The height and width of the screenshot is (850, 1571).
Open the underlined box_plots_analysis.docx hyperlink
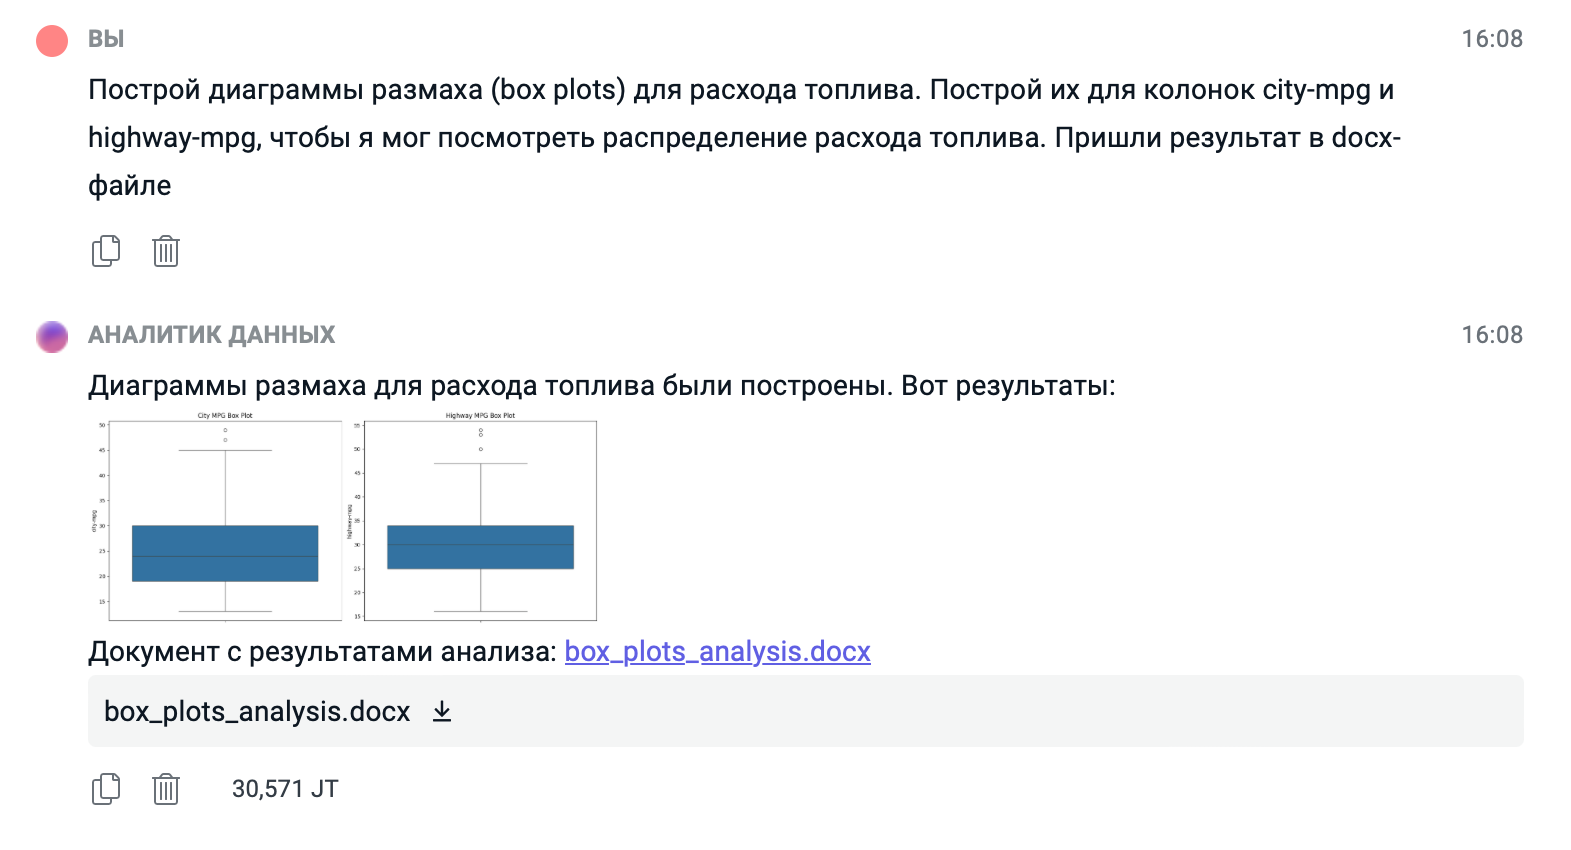coord(717,652)
